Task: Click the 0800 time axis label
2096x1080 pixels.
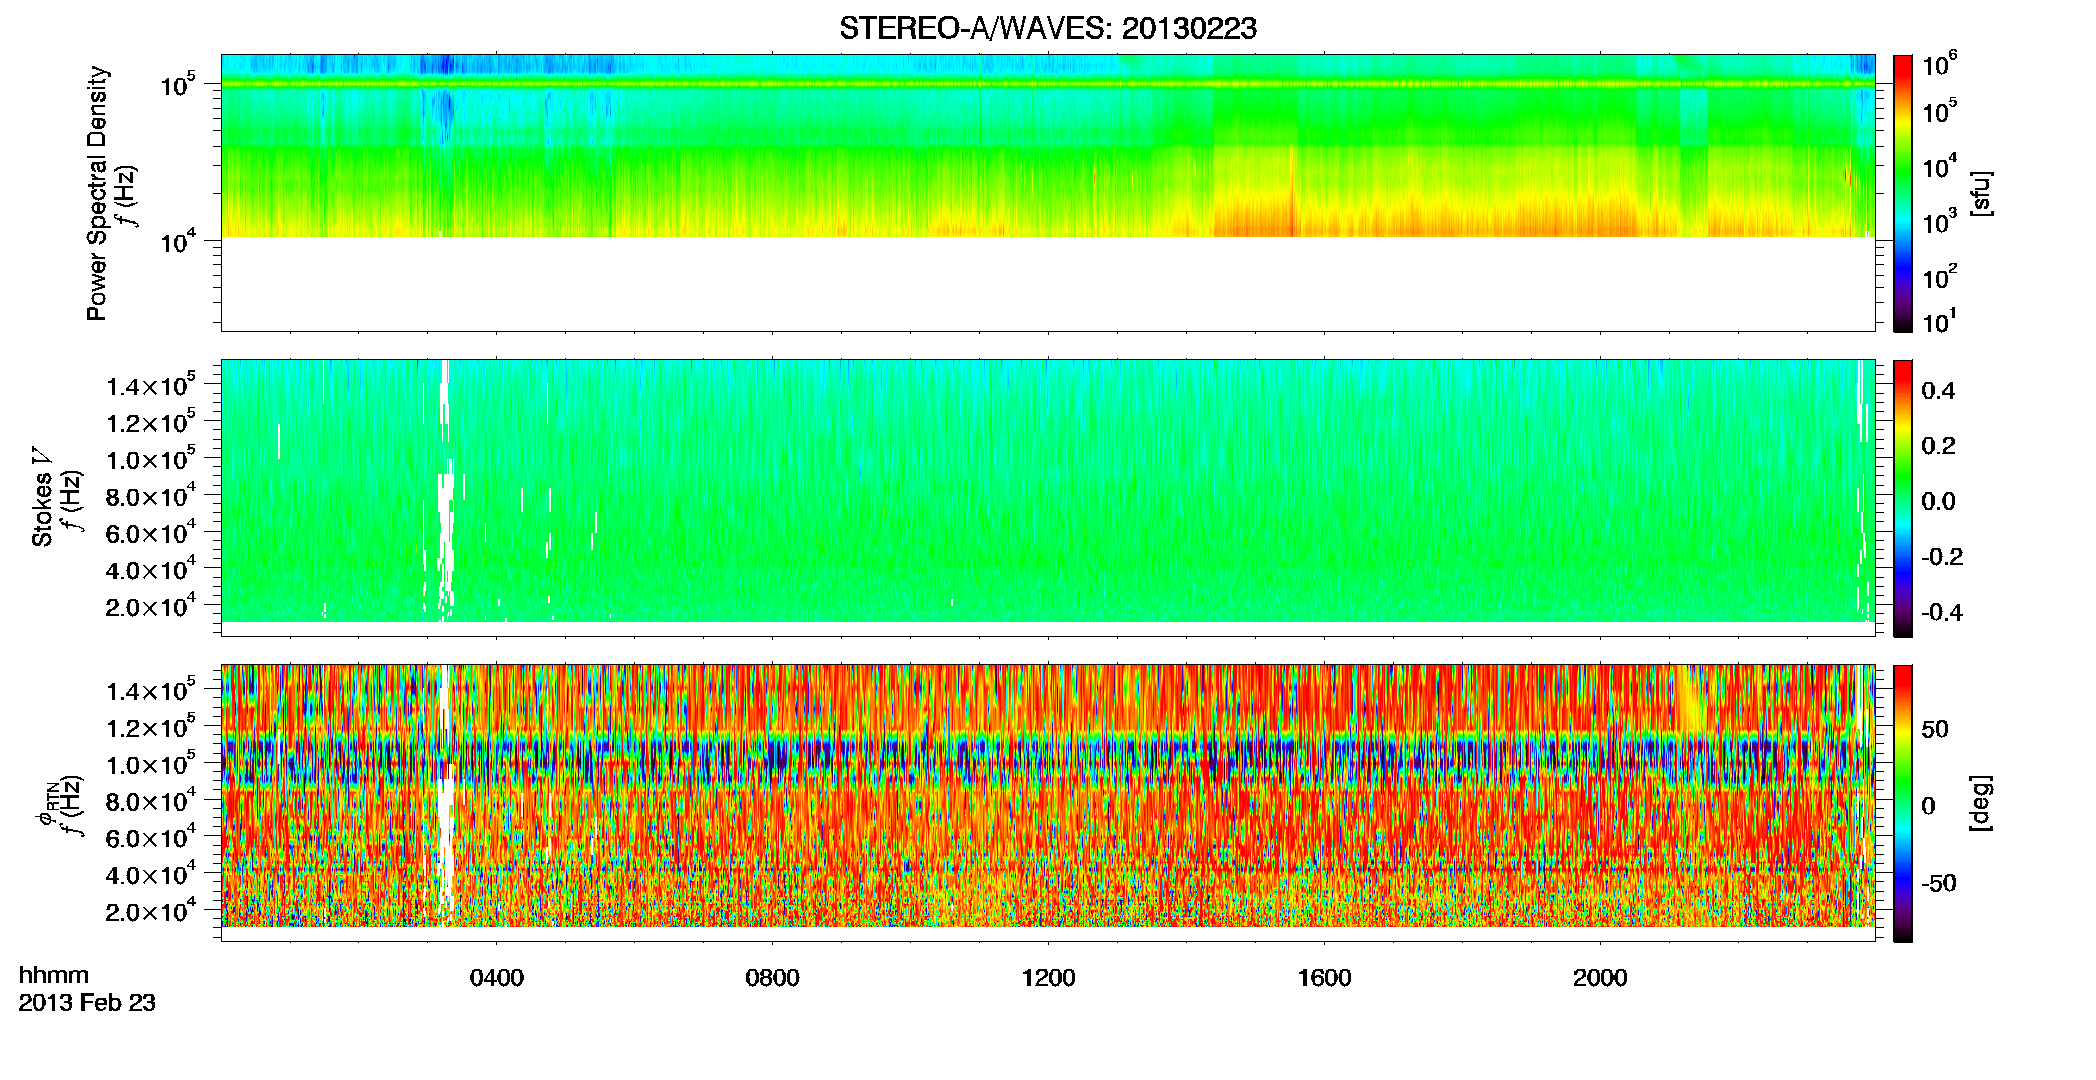Action: coord(773,978)
